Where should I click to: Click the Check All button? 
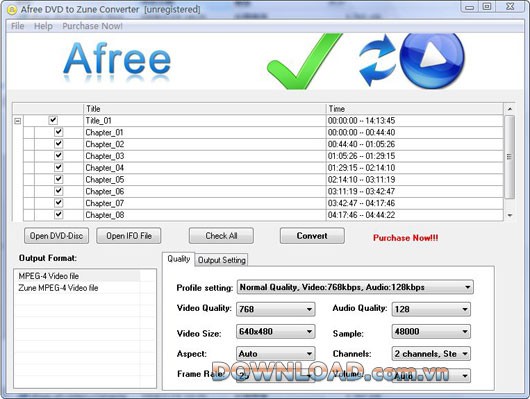[x=221, y=236]
